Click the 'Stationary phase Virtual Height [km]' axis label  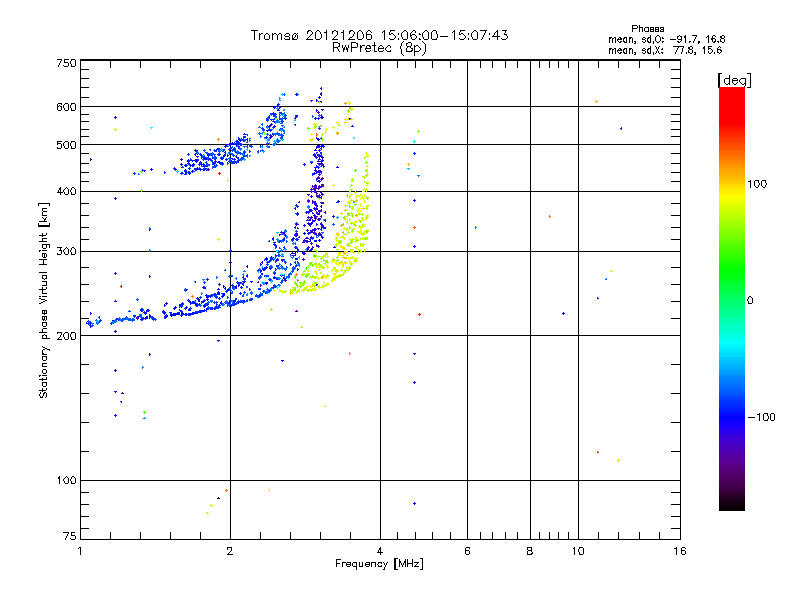tap(43, 301)
